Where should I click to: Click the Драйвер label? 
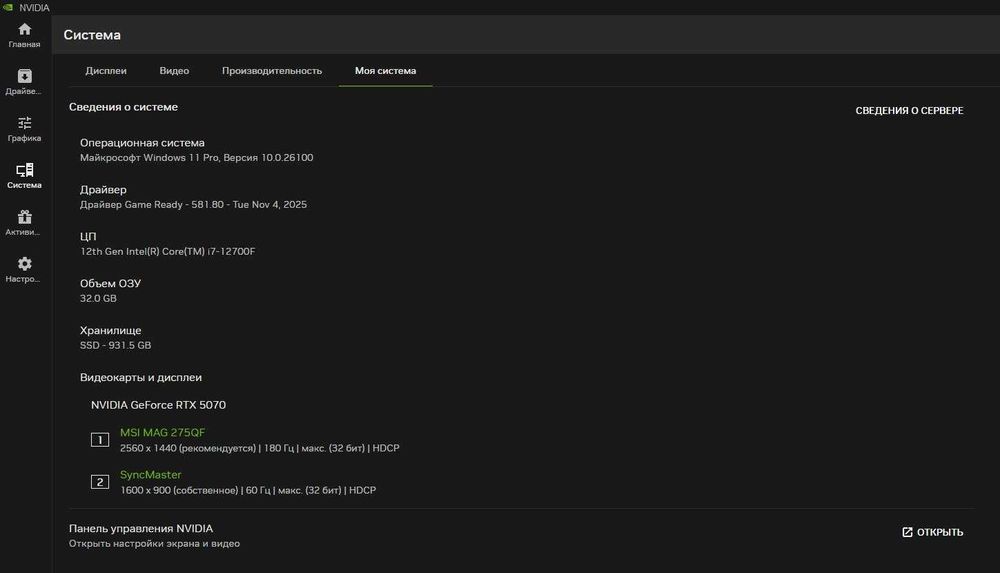pos(103,190)
